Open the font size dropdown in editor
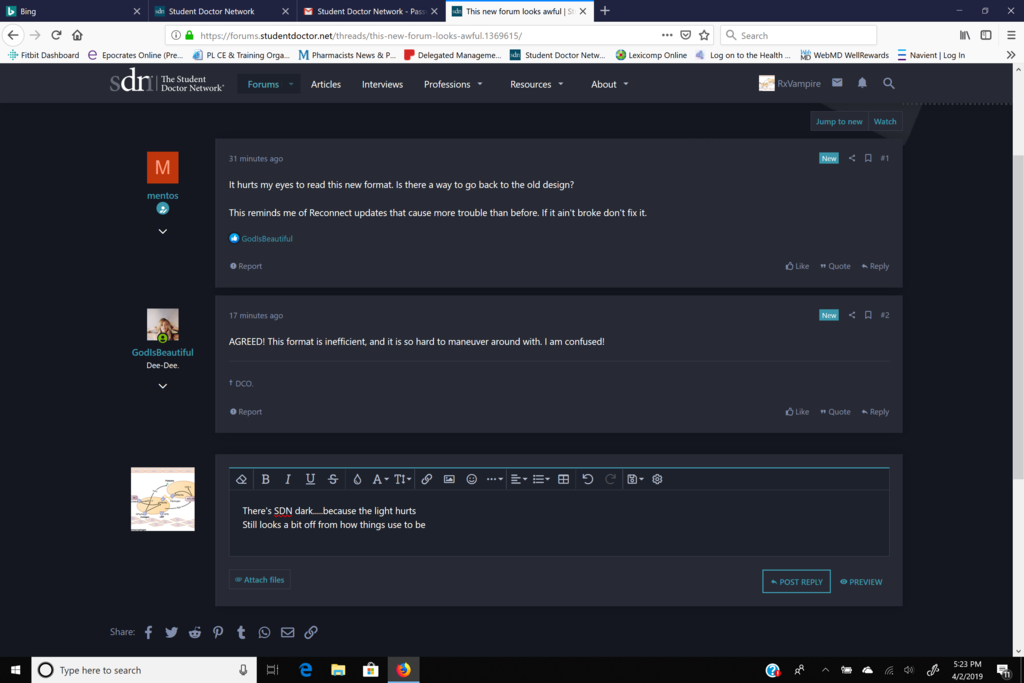 click(x=402, y=479)
